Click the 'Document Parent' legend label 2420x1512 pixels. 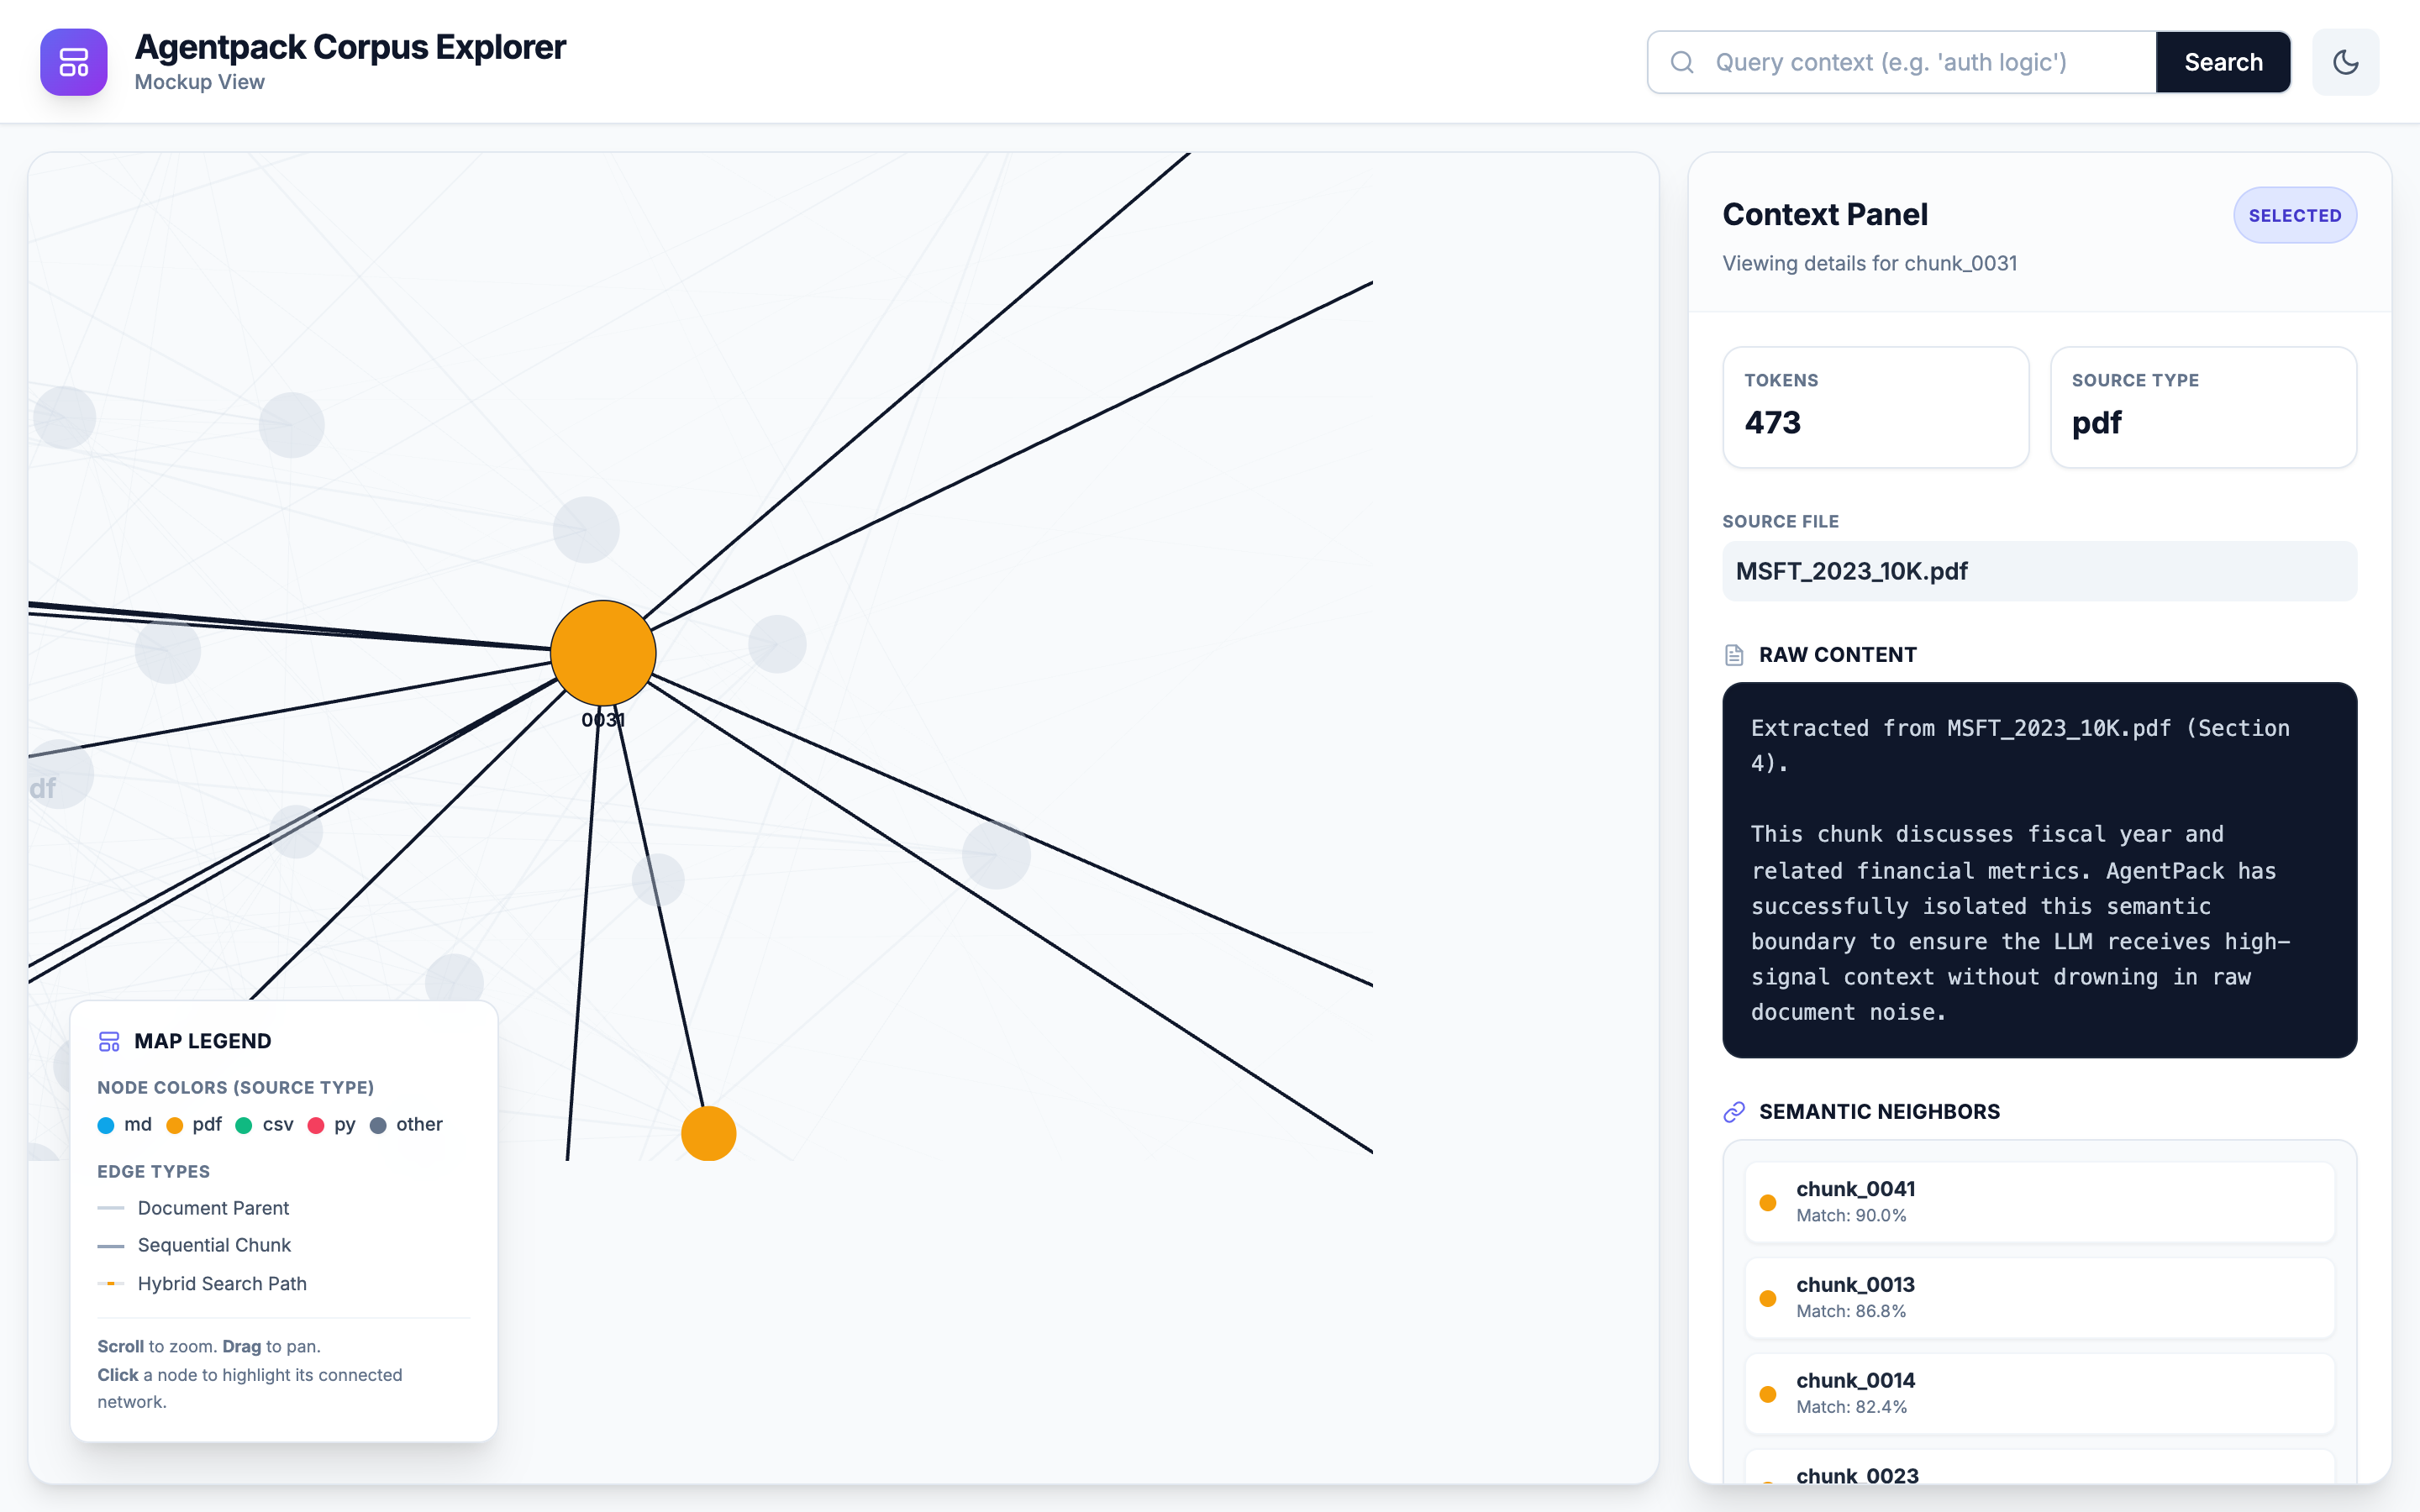tap(213, 1208)
